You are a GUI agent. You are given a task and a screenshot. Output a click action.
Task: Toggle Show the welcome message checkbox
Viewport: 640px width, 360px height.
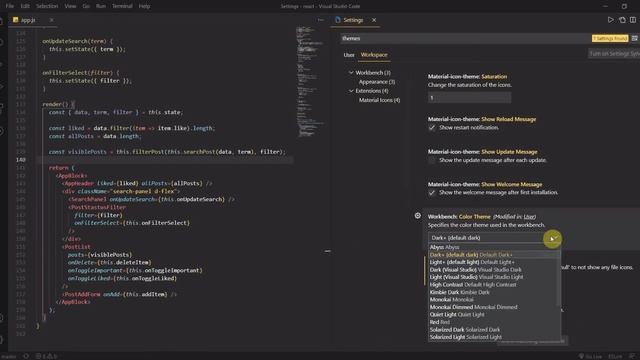432,193
